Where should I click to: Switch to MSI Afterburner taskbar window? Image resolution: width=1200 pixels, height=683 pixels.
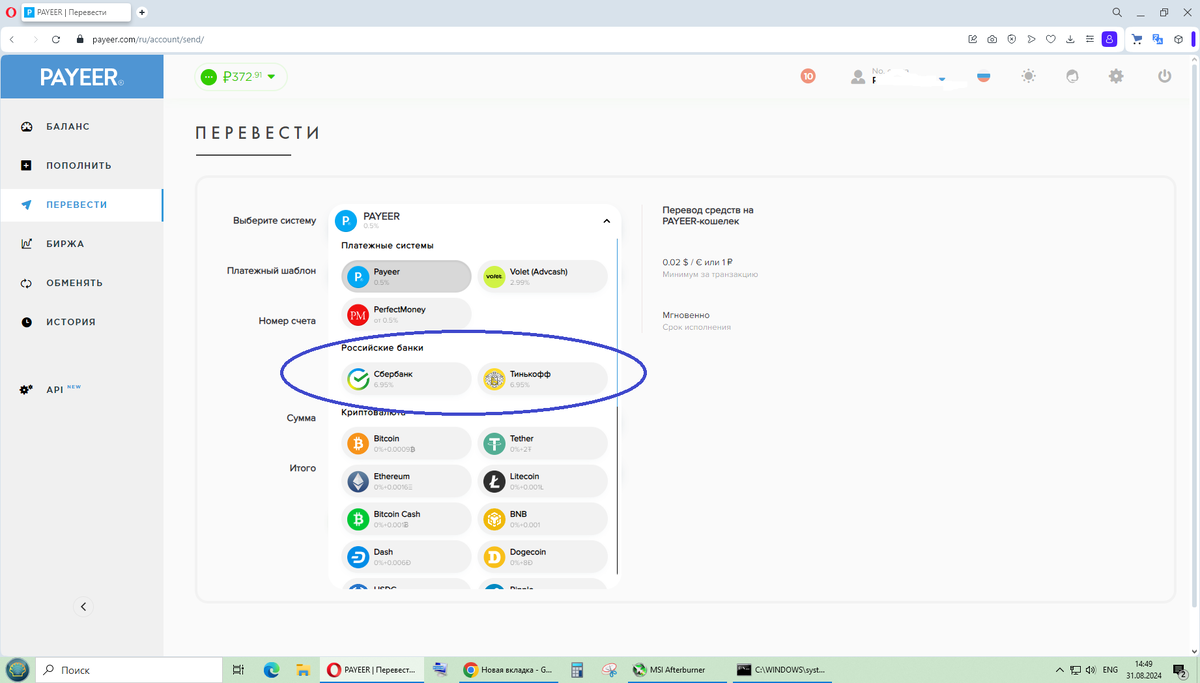click(677, 670)
